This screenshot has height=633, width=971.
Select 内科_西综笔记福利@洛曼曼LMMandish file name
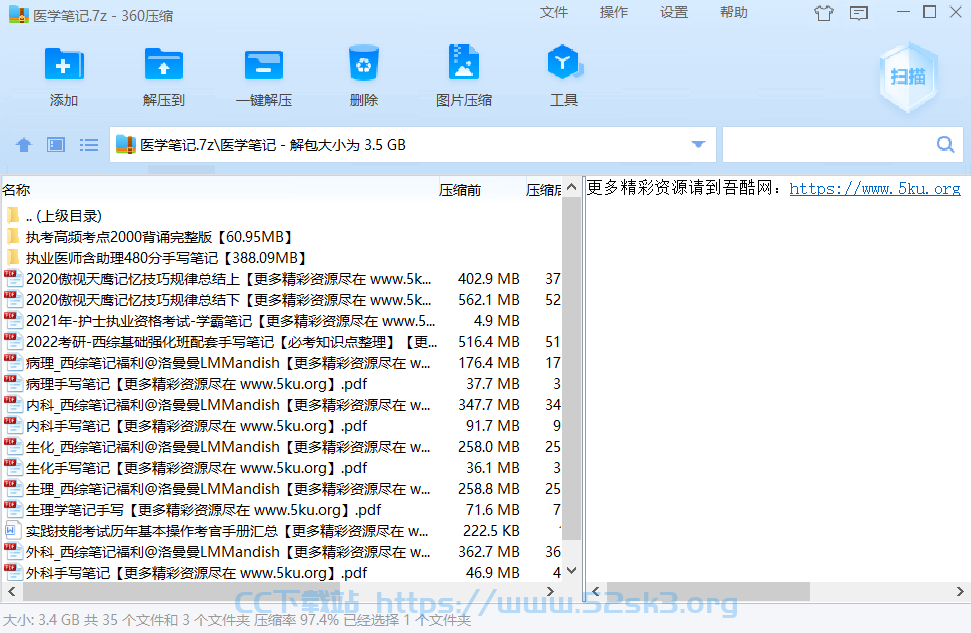pyautogui.click(x=229, y=405)
